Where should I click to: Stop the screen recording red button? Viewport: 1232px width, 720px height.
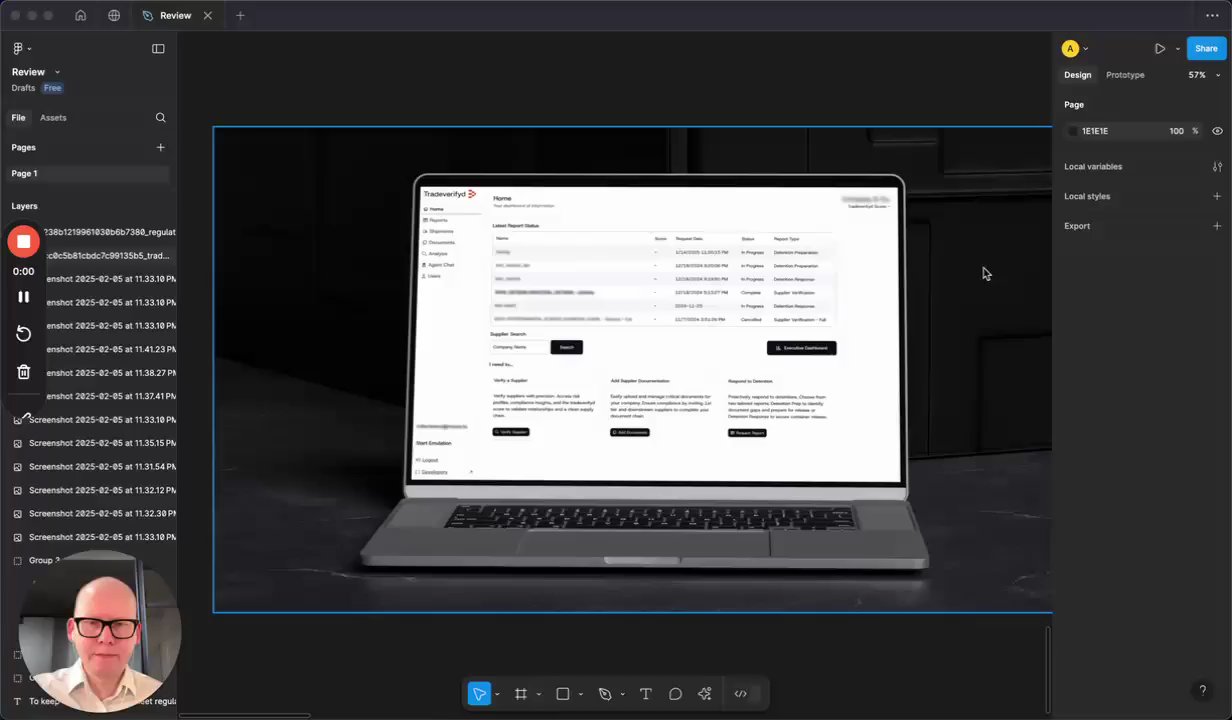(24, 241)
